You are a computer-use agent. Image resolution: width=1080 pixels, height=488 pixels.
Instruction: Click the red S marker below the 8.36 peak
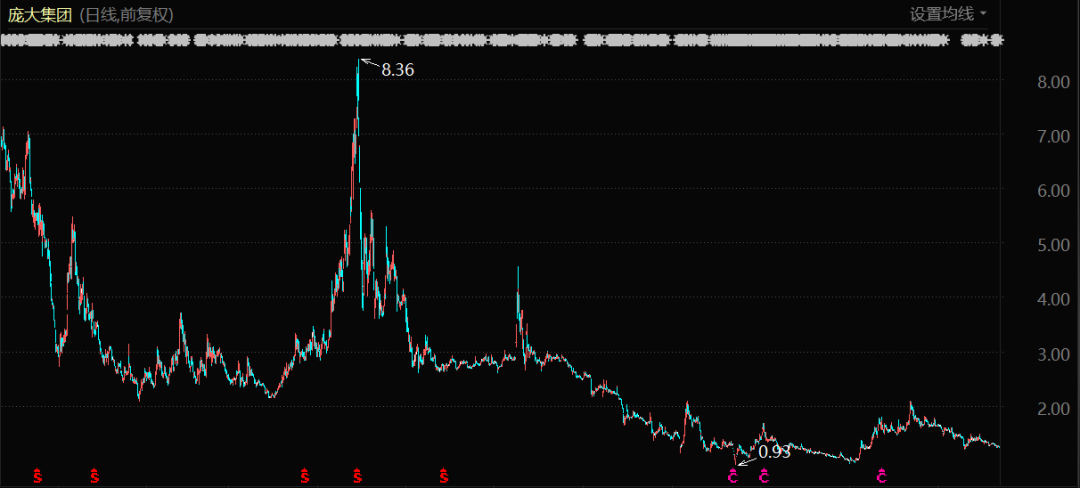(358, 476)
